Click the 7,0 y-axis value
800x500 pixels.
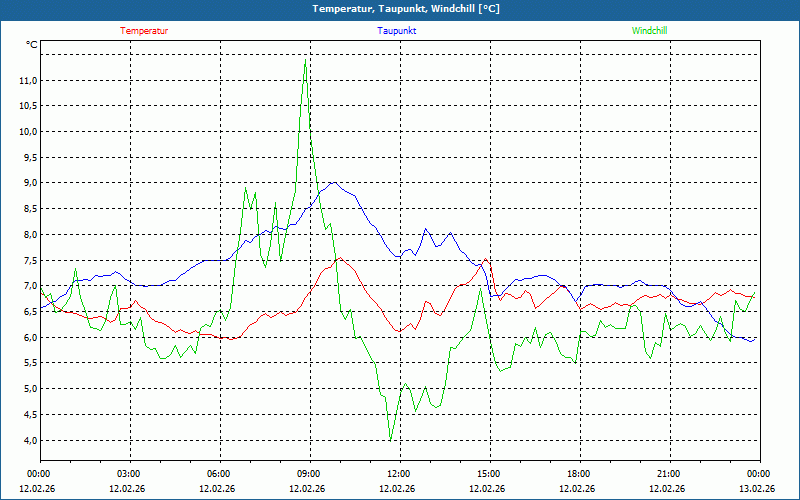(30, 286)
